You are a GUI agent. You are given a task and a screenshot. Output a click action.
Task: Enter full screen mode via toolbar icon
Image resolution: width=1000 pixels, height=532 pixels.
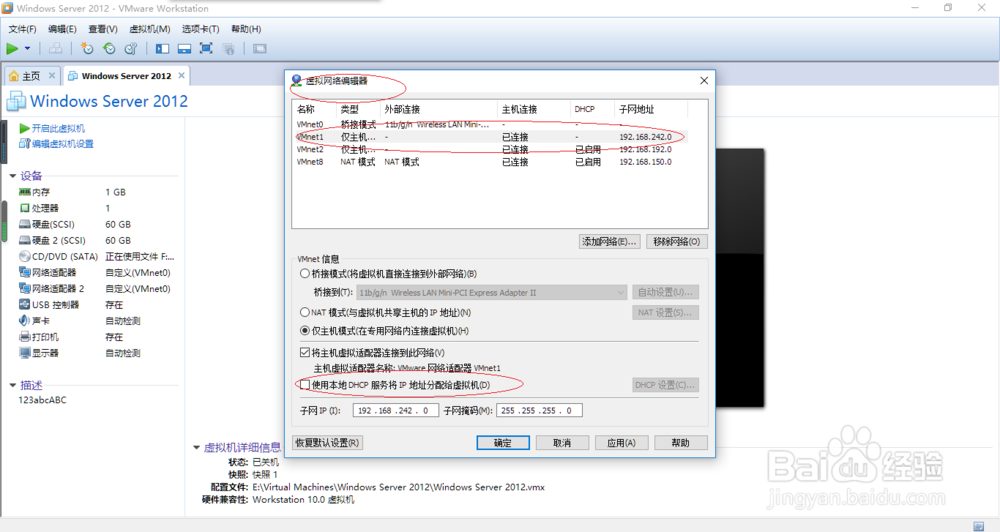206,48
